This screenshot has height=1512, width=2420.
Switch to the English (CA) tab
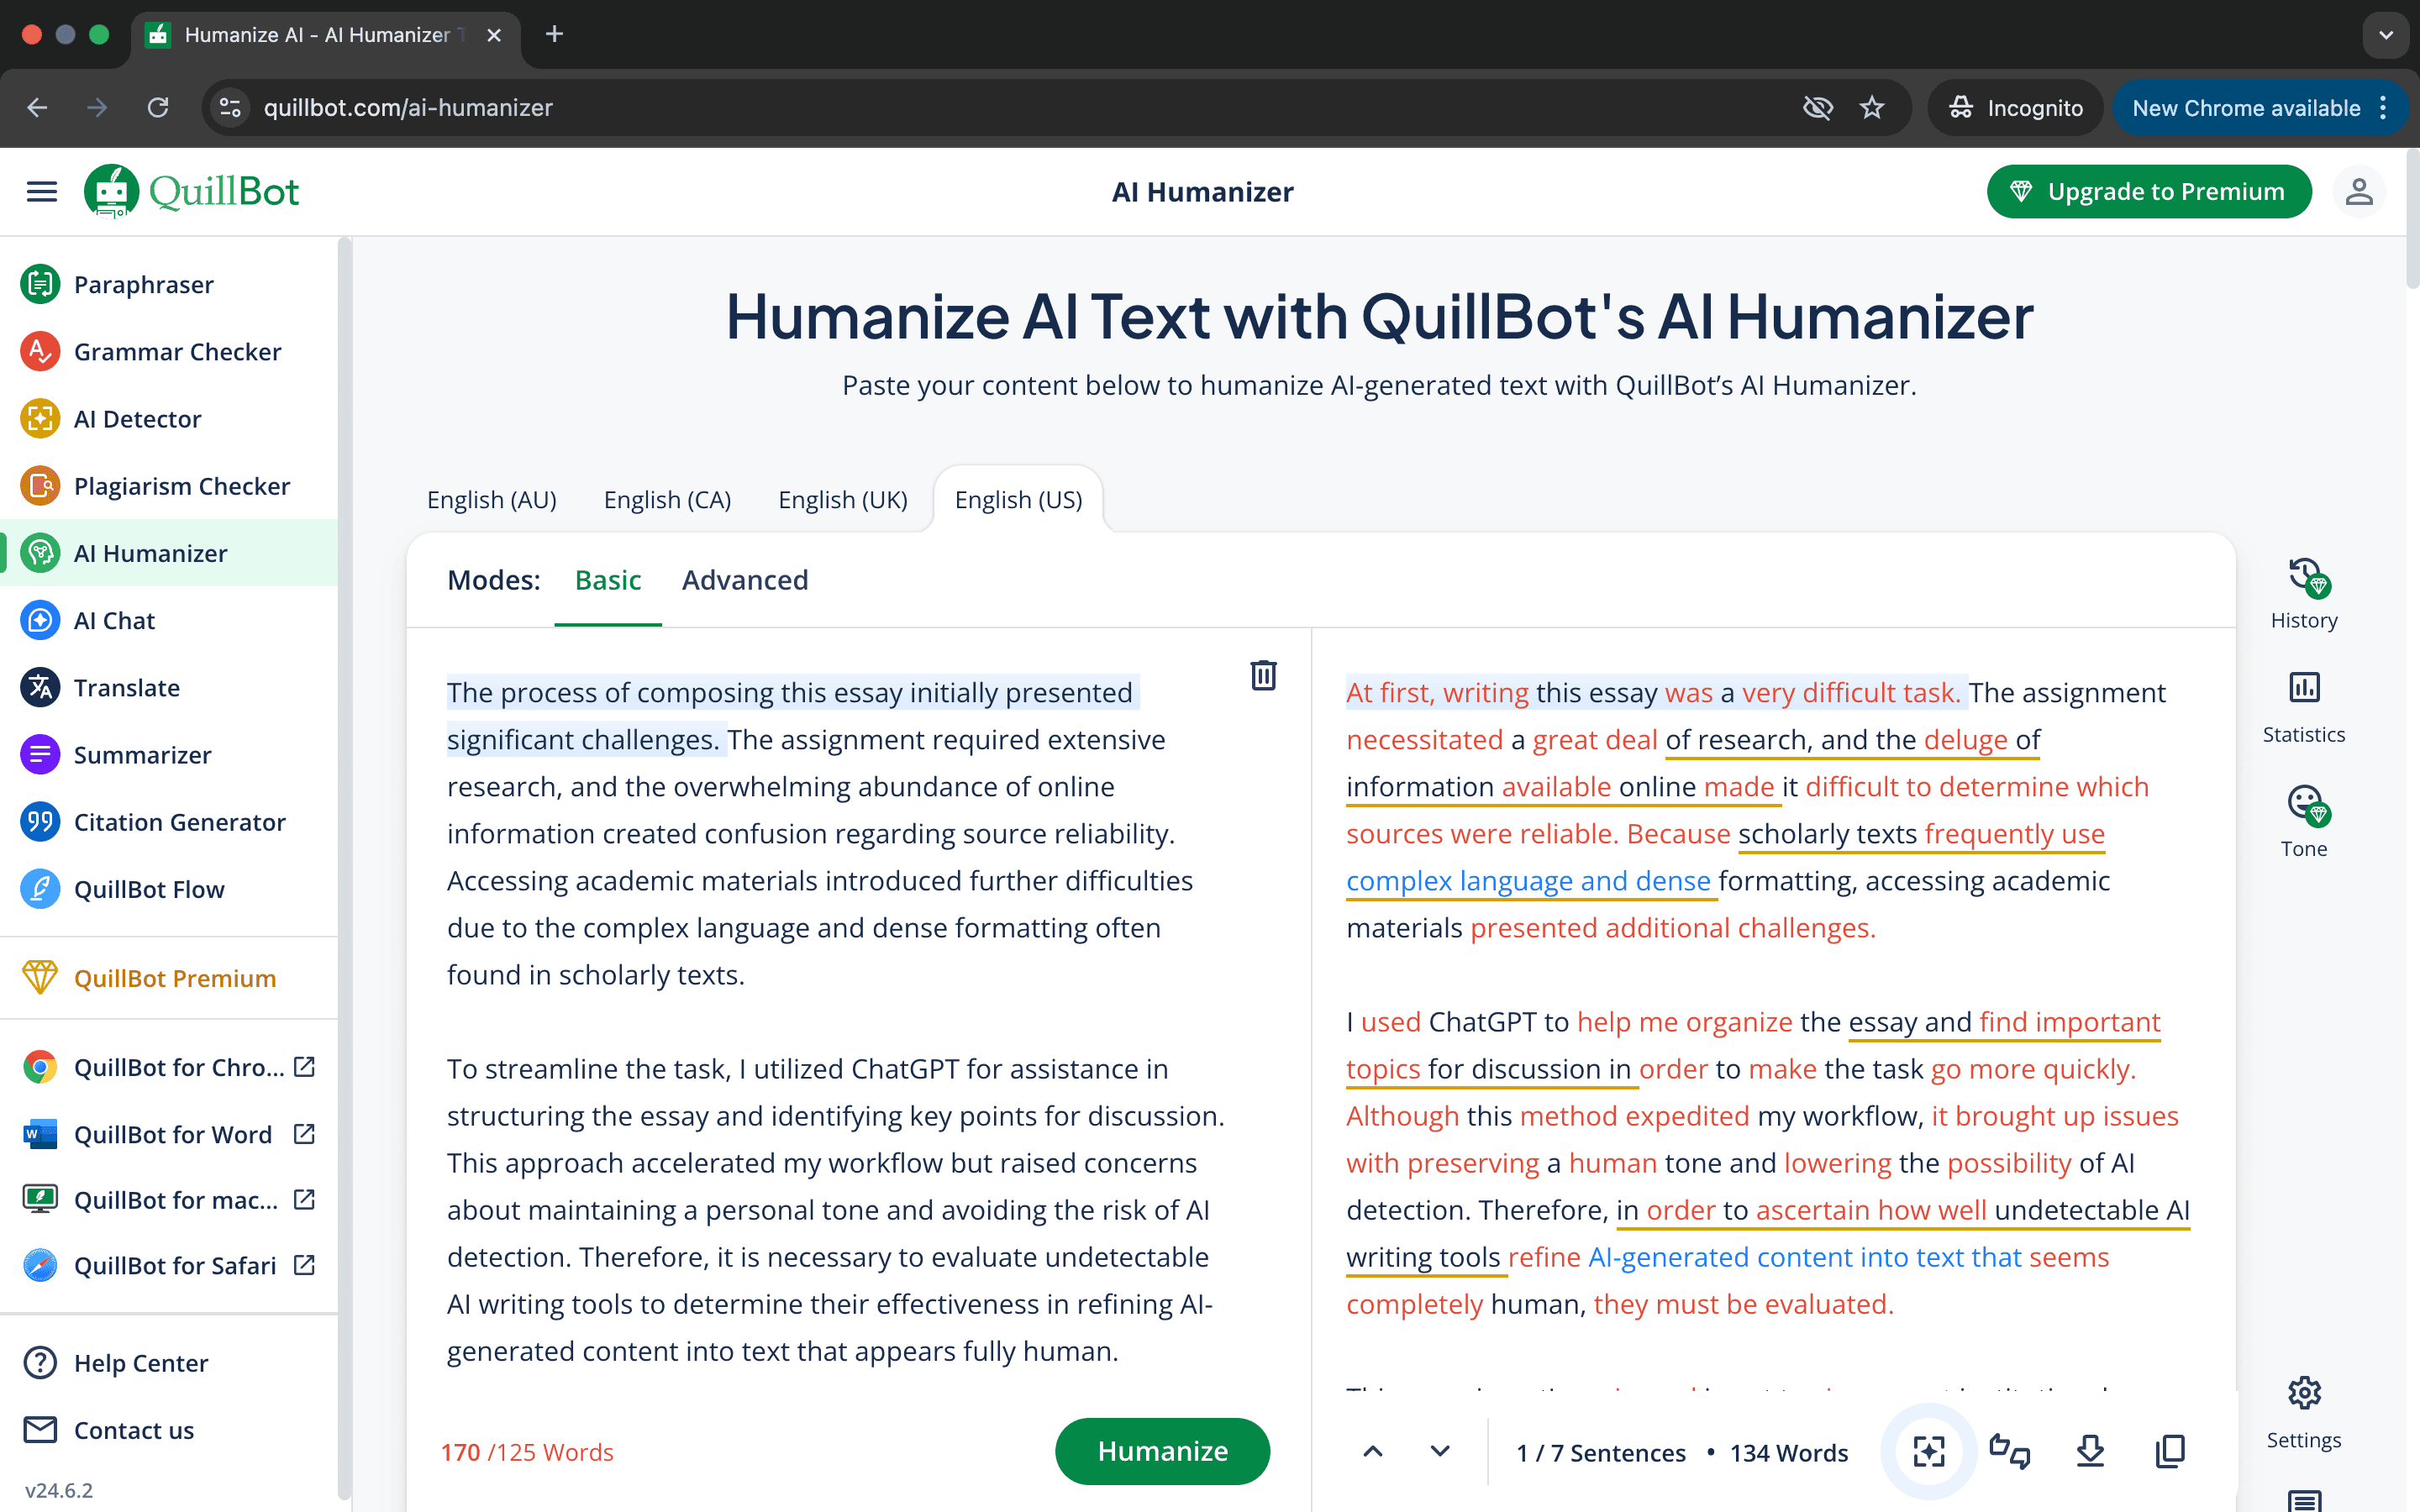[667, 499]
